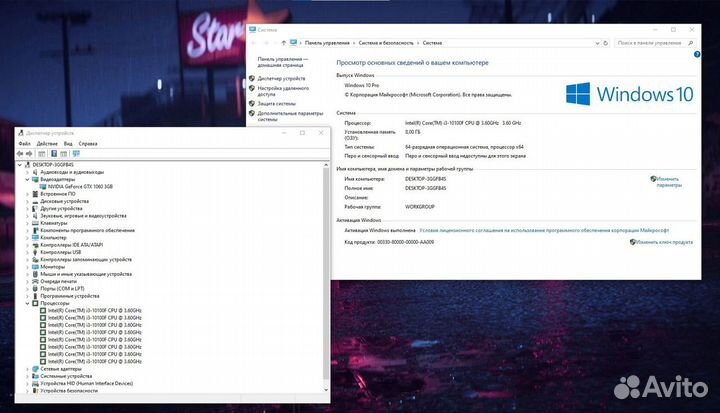
Task: Collapse the Видеоадаптеры node
Action: point(28,179)
